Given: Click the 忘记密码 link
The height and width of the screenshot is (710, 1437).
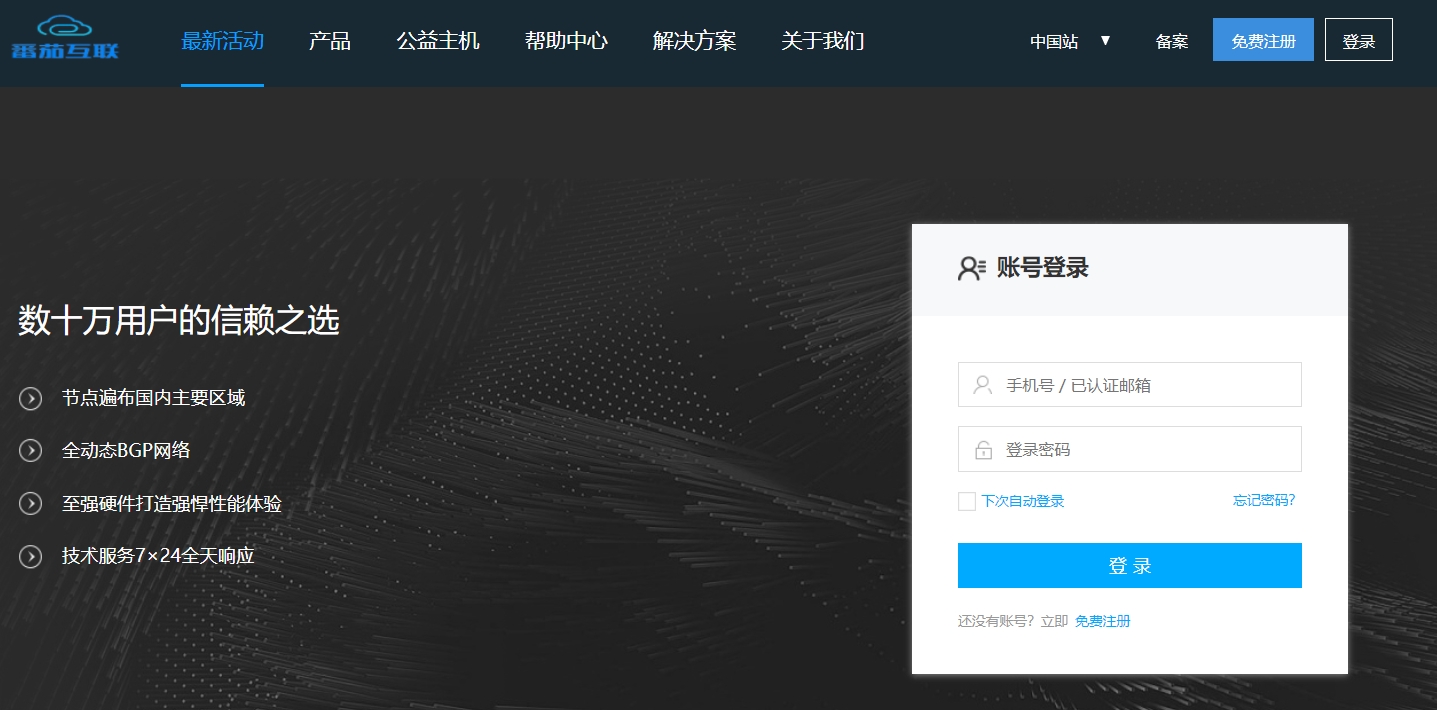Looking at the screenshot, I should 1263,500.
